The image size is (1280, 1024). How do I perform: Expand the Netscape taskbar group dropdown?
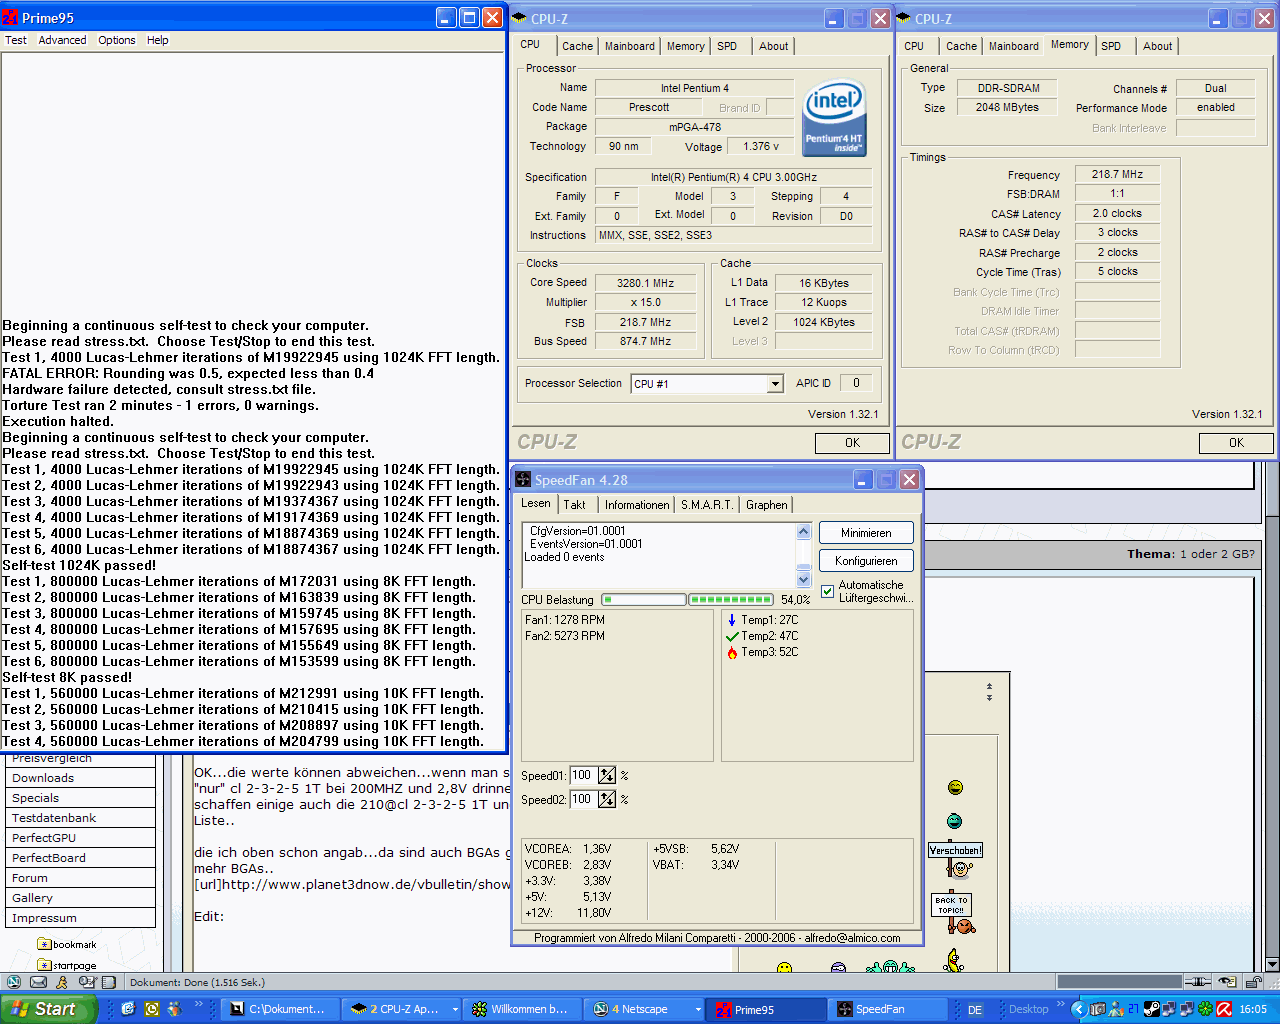click(698, 1010)
